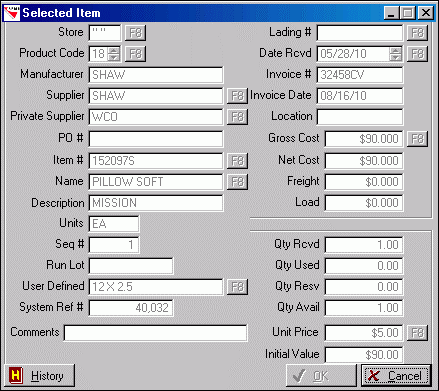Click the Seq # field
The image size is (439, 391).
pyautogui.click(x=114, y=245)
